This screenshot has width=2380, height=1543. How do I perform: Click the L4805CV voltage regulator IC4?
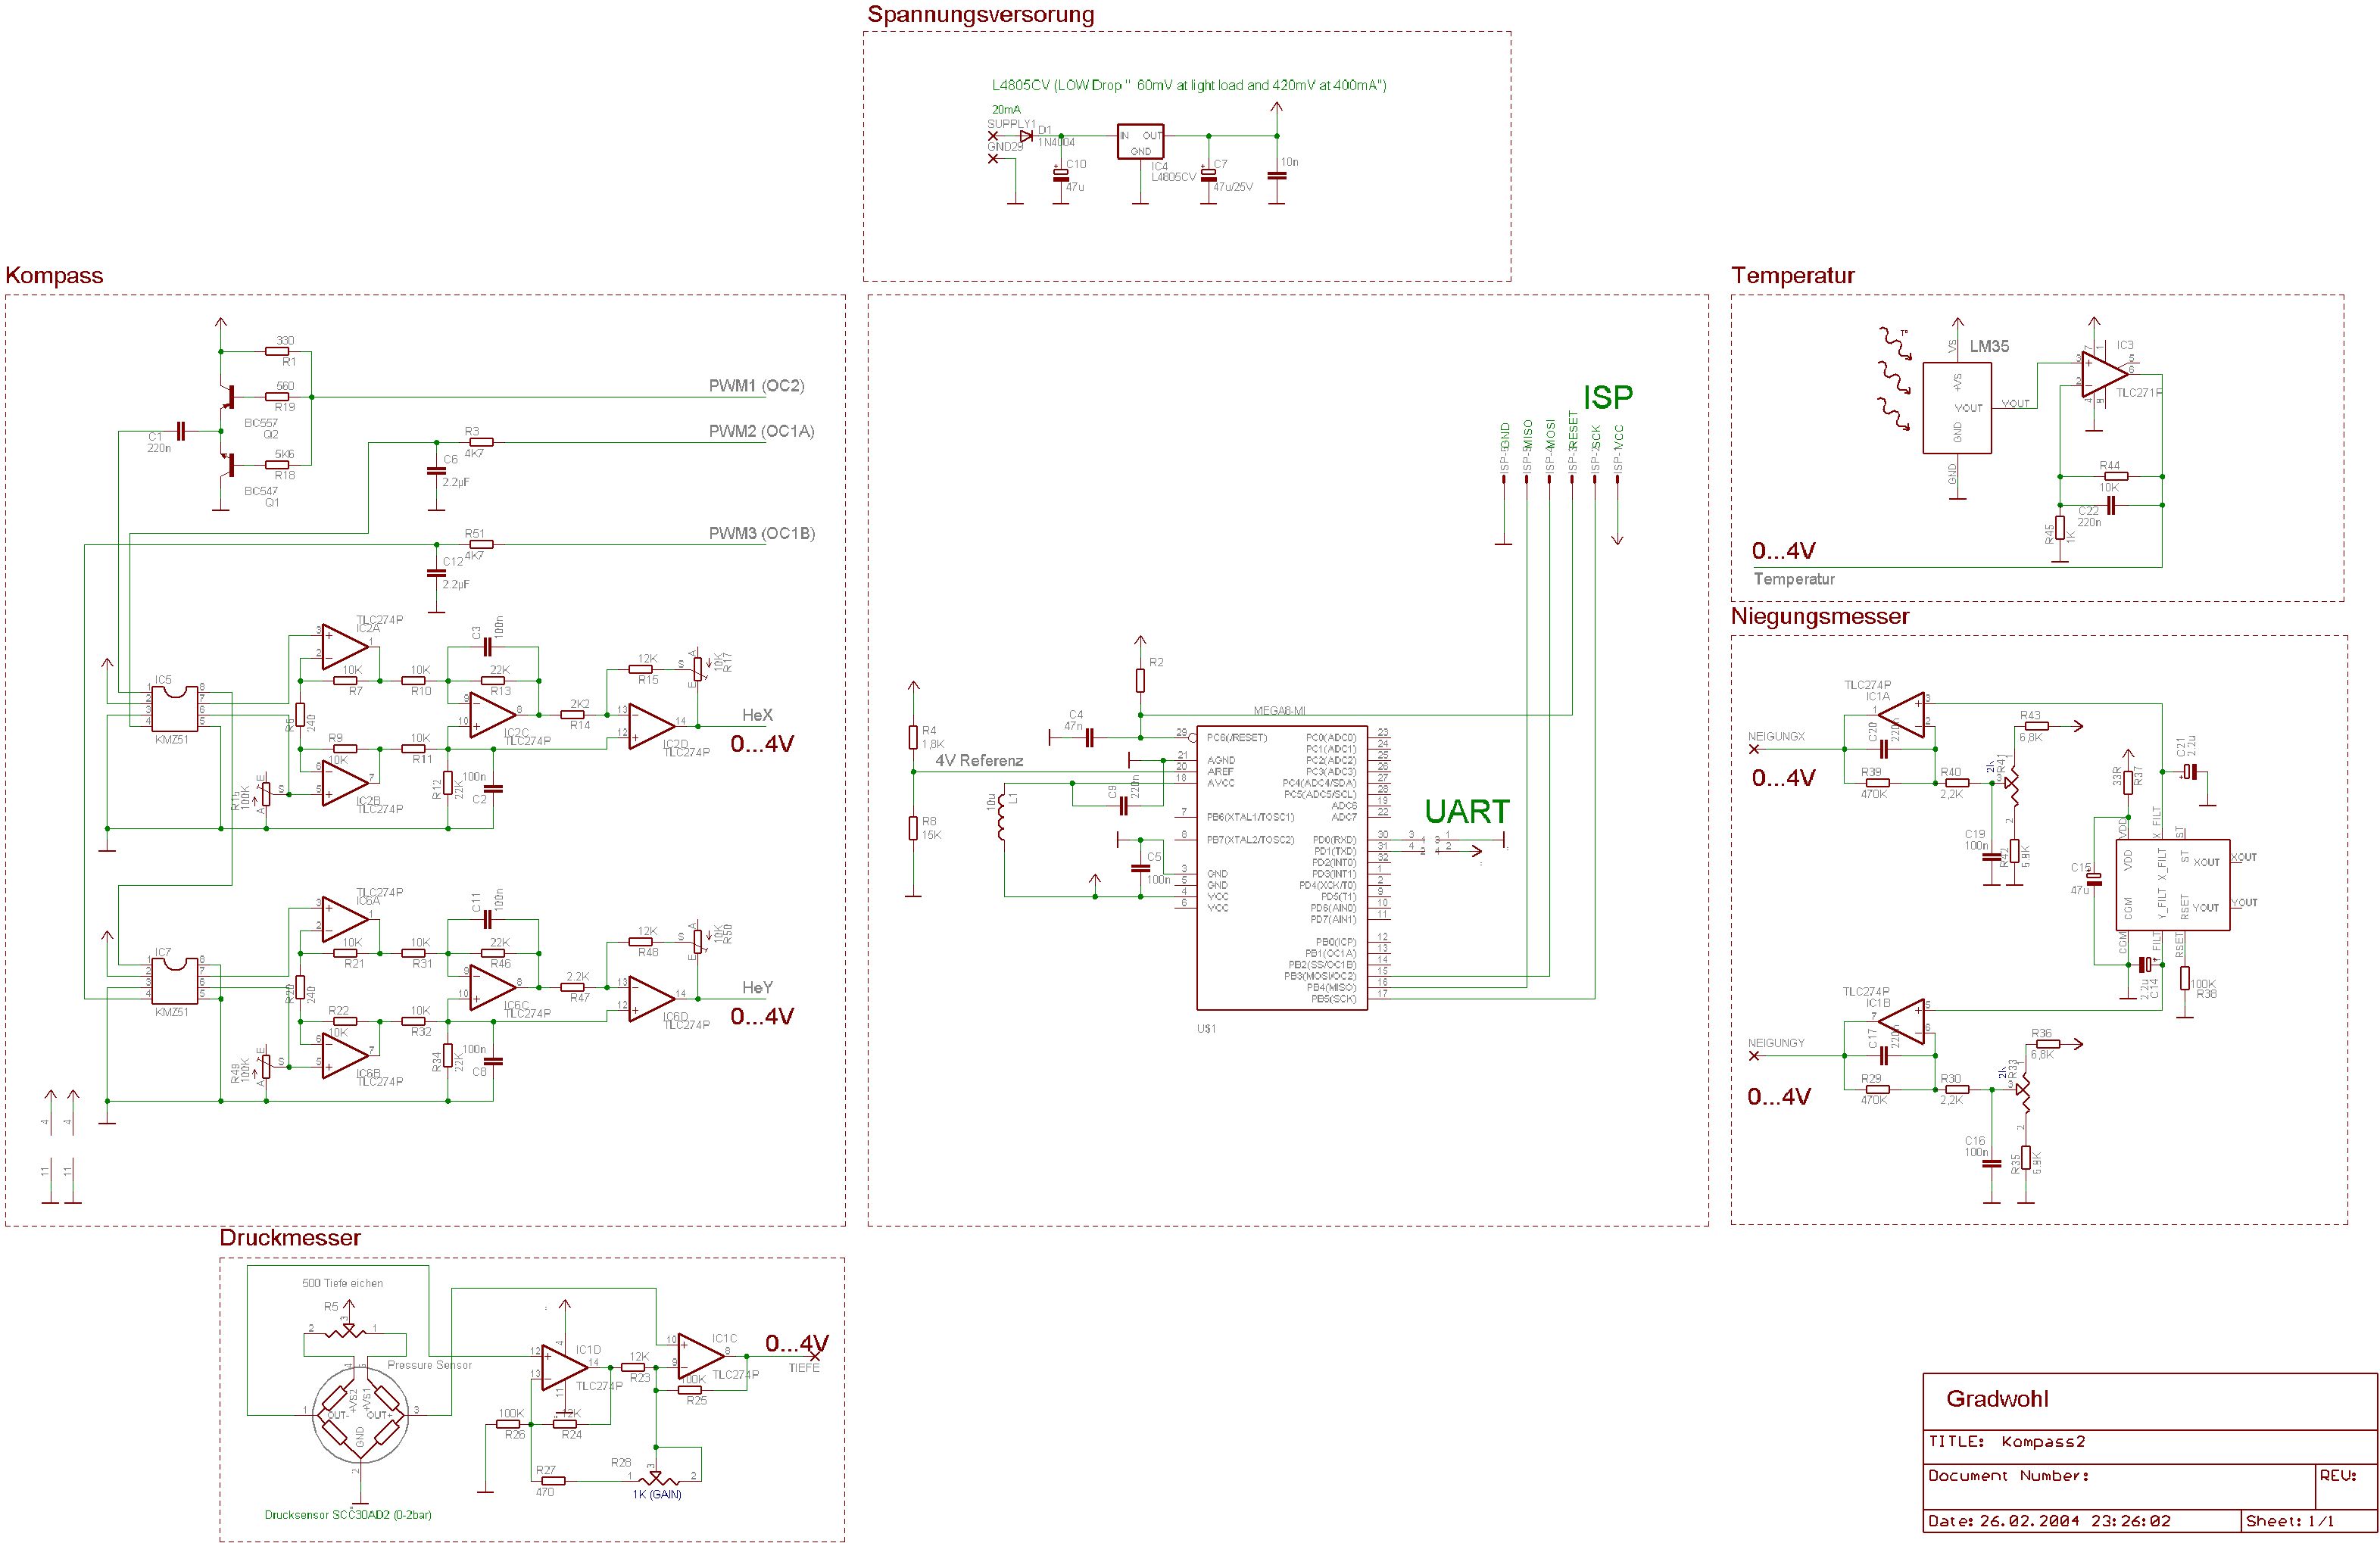coord(1140,142)
